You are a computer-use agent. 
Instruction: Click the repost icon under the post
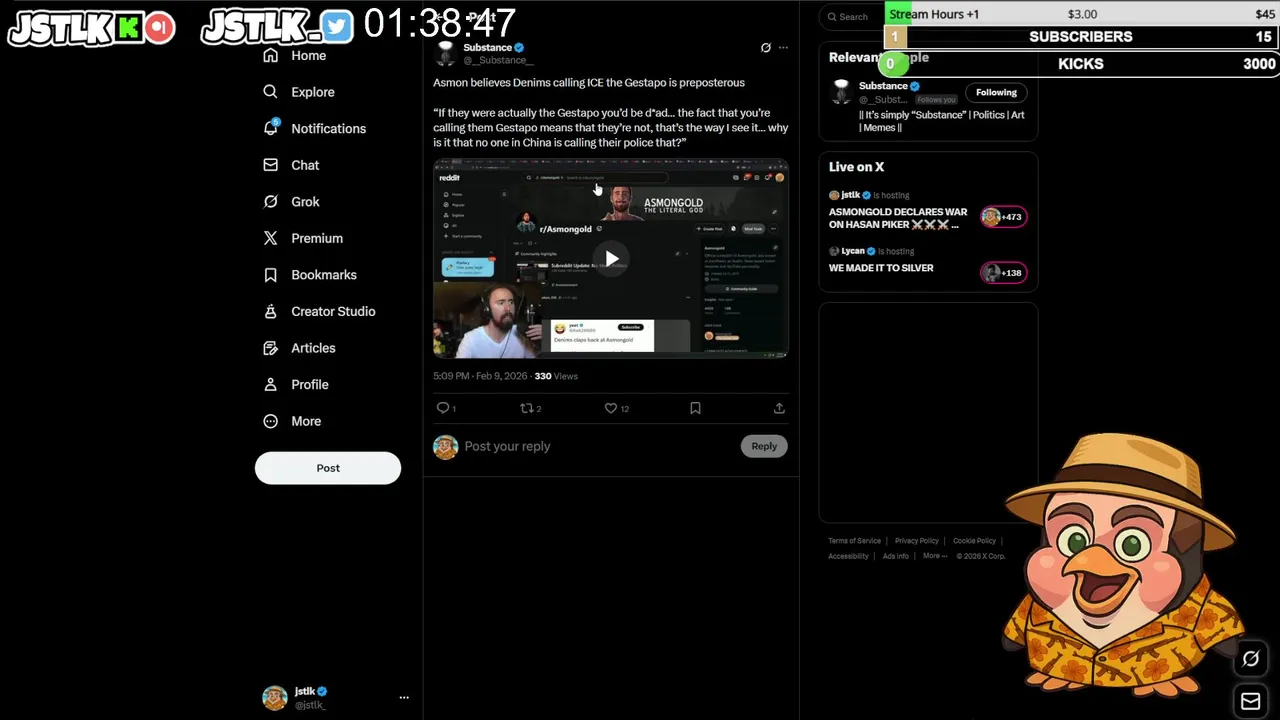[x=526, y=408]
